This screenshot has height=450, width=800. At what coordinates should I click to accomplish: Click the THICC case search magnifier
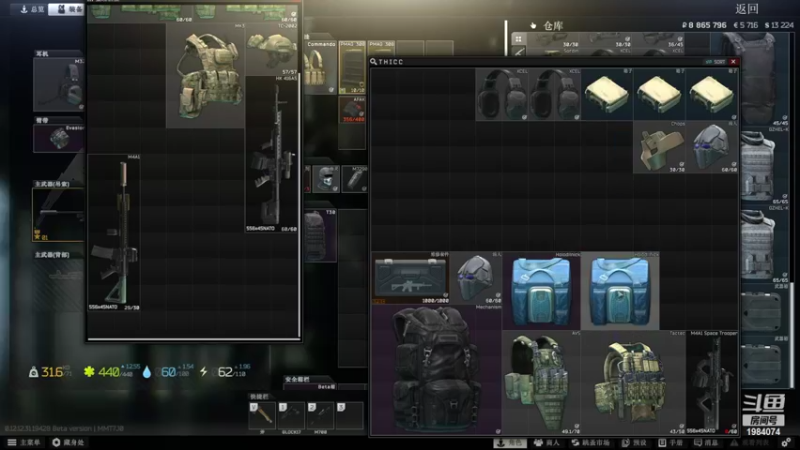[x=373, y=62]
